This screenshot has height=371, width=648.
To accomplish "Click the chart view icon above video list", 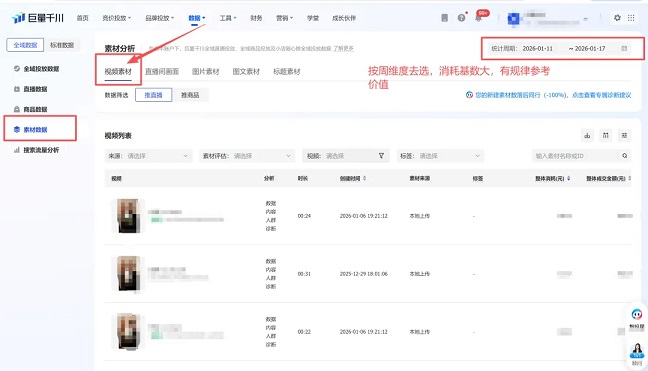I will tap(587, 136).
